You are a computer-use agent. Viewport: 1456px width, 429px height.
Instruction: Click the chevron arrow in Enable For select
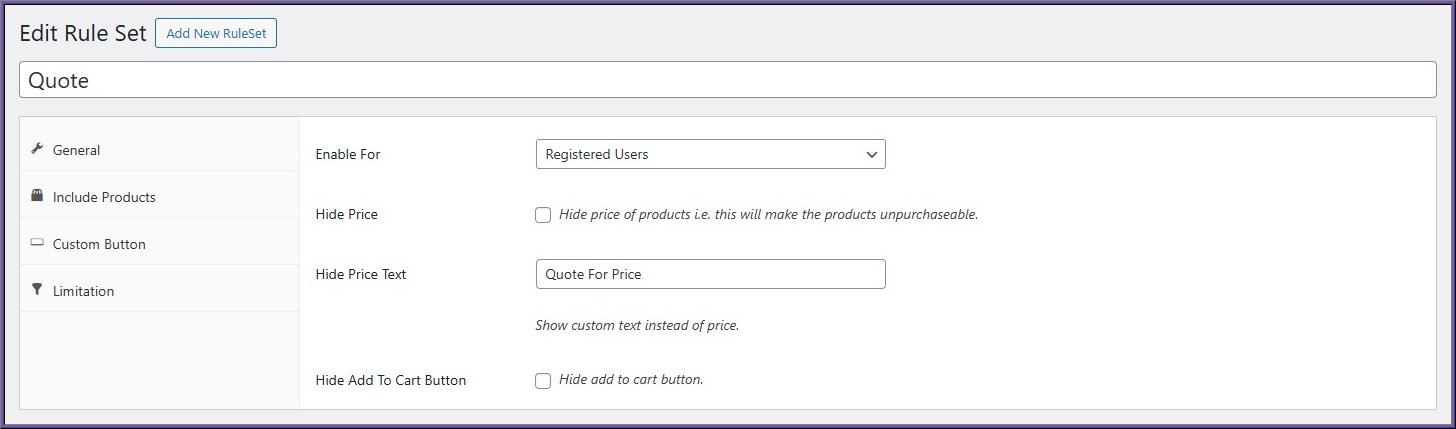pos(871,154)
